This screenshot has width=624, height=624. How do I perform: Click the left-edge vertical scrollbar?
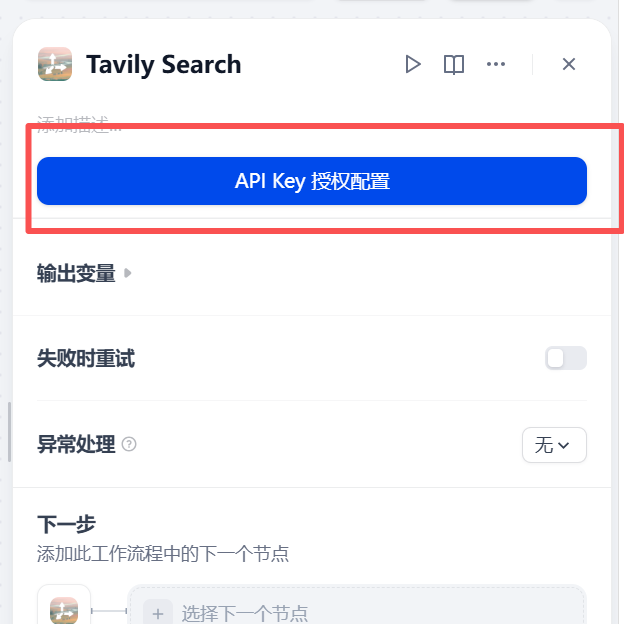(9, 432)
